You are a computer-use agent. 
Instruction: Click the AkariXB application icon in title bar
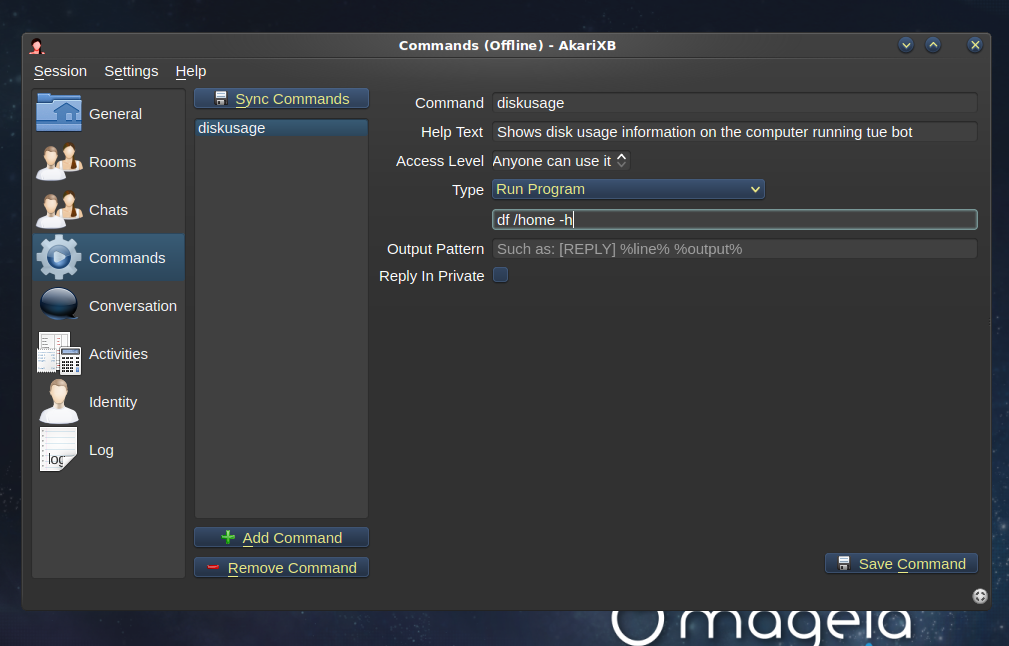click(37, 46)
